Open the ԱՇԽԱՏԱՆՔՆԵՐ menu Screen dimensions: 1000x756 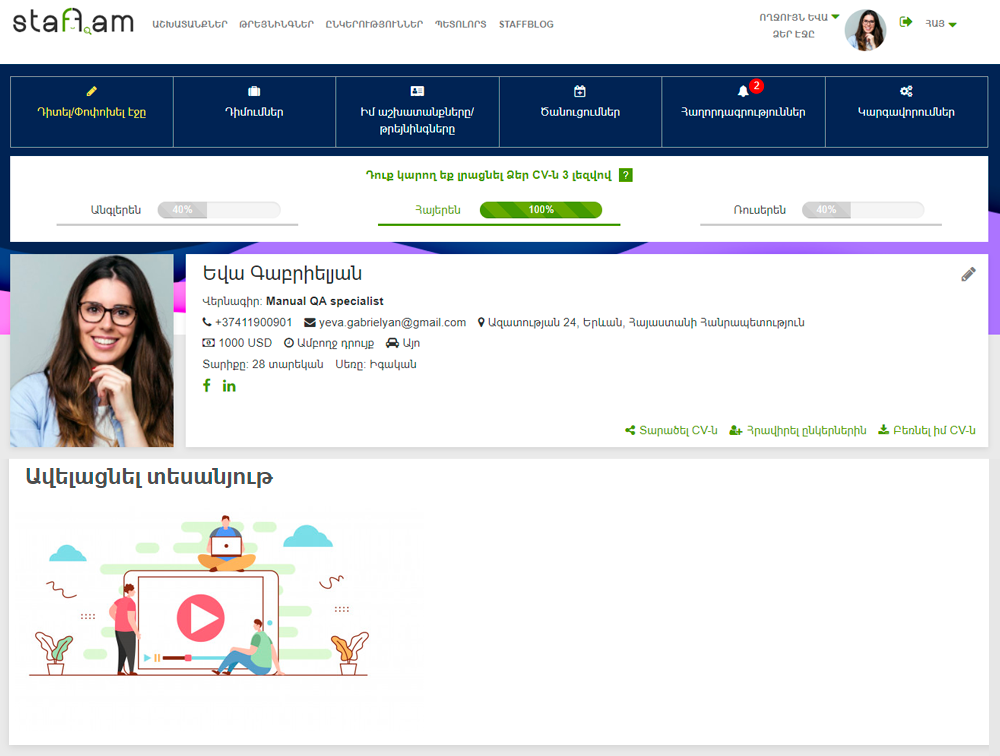click(189, 24)
